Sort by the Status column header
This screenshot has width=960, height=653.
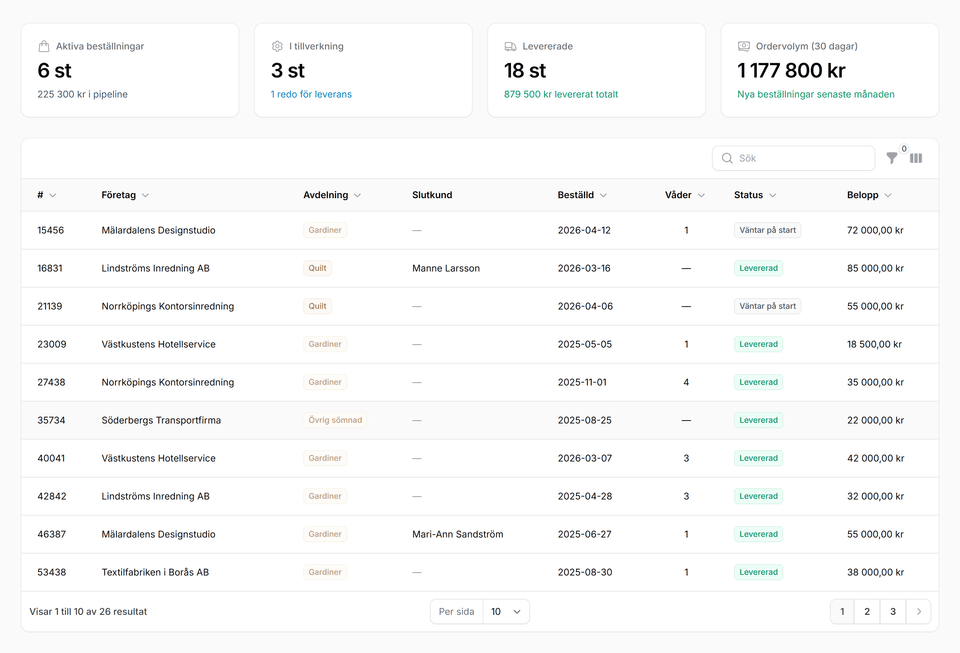tap(754, 195)
